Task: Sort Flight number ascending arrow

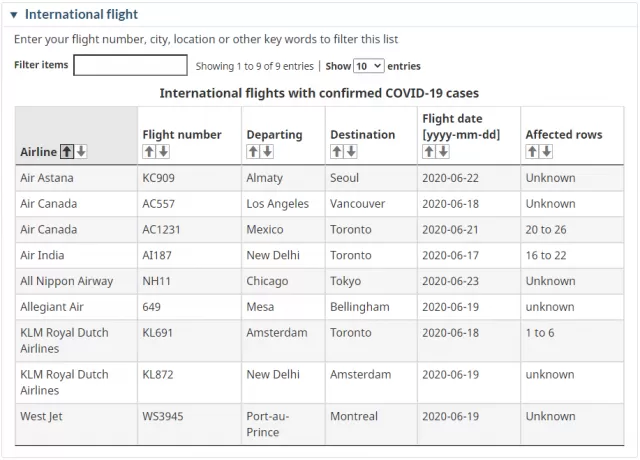Action: tap(149, 151)
